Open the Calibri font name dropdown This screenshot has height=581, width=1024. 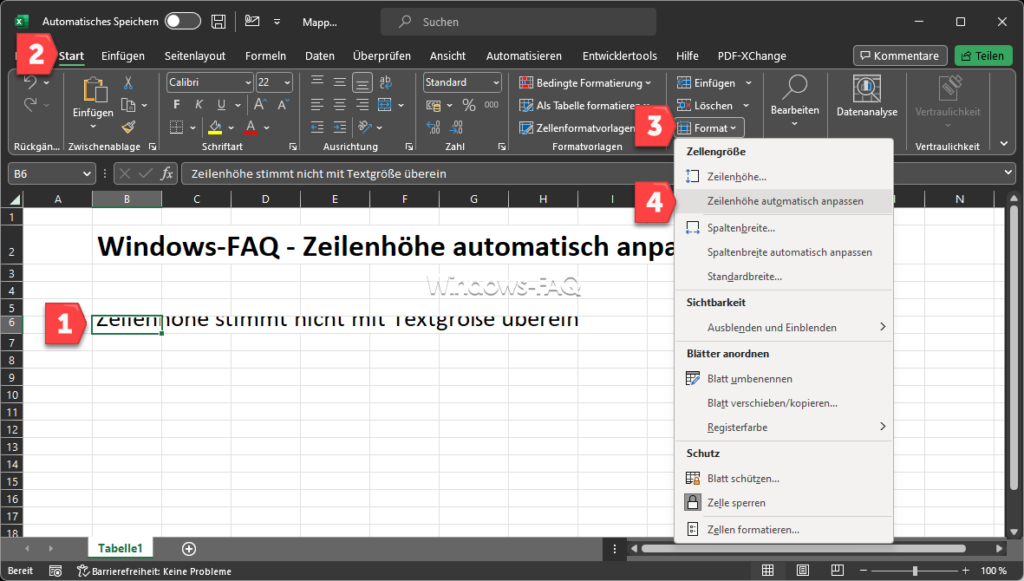[x=248, y=83]
